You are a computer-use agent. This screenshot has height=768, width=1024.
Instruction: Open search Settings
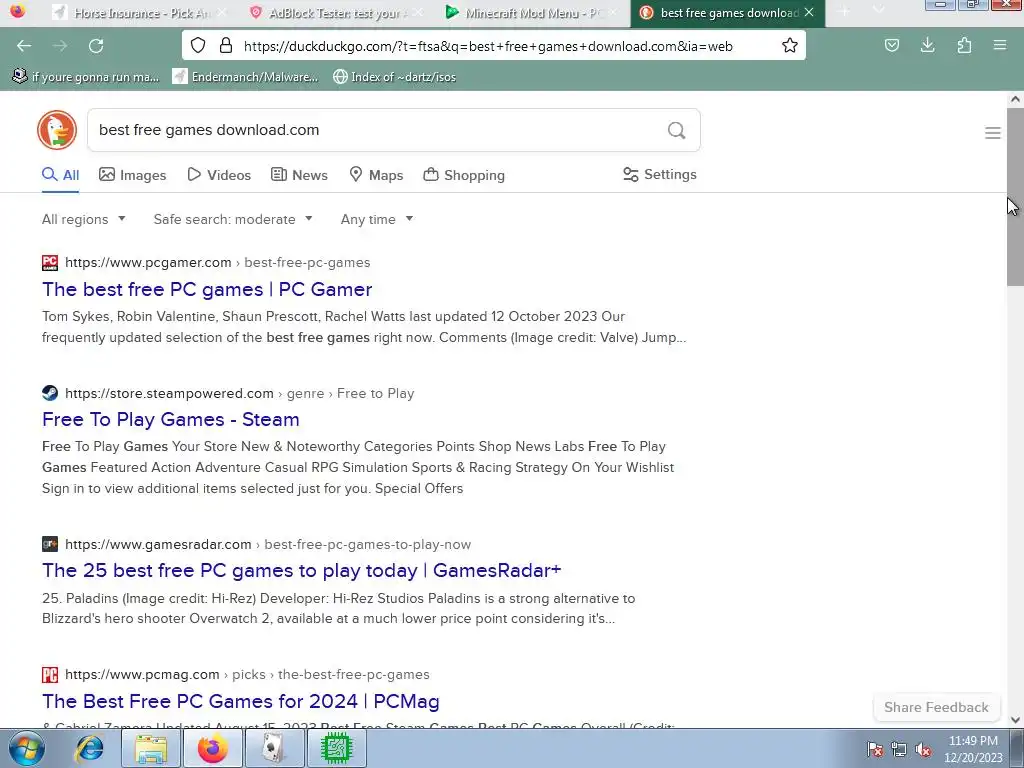(660, 174)
